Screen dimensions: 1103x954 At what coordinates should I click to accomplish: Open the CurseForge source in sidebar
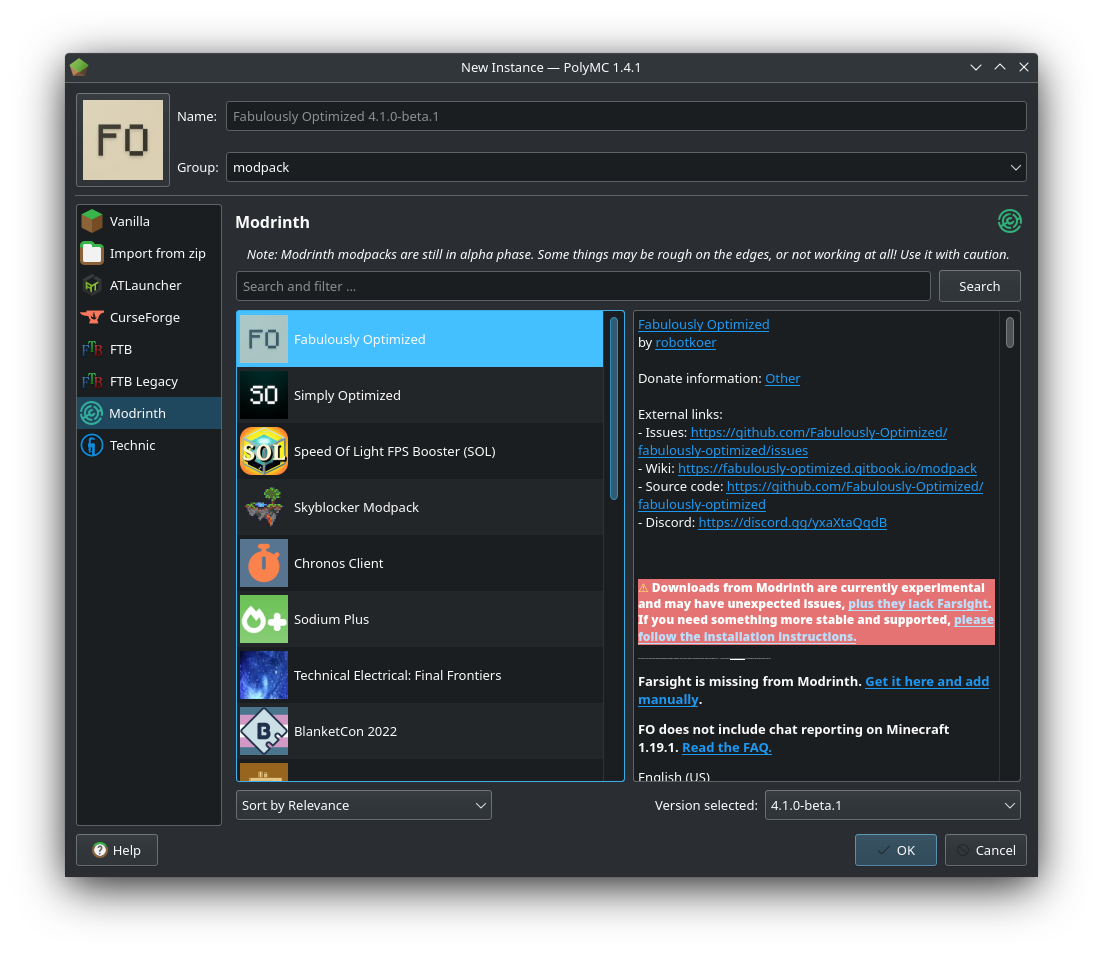click(x=91, y=317)
